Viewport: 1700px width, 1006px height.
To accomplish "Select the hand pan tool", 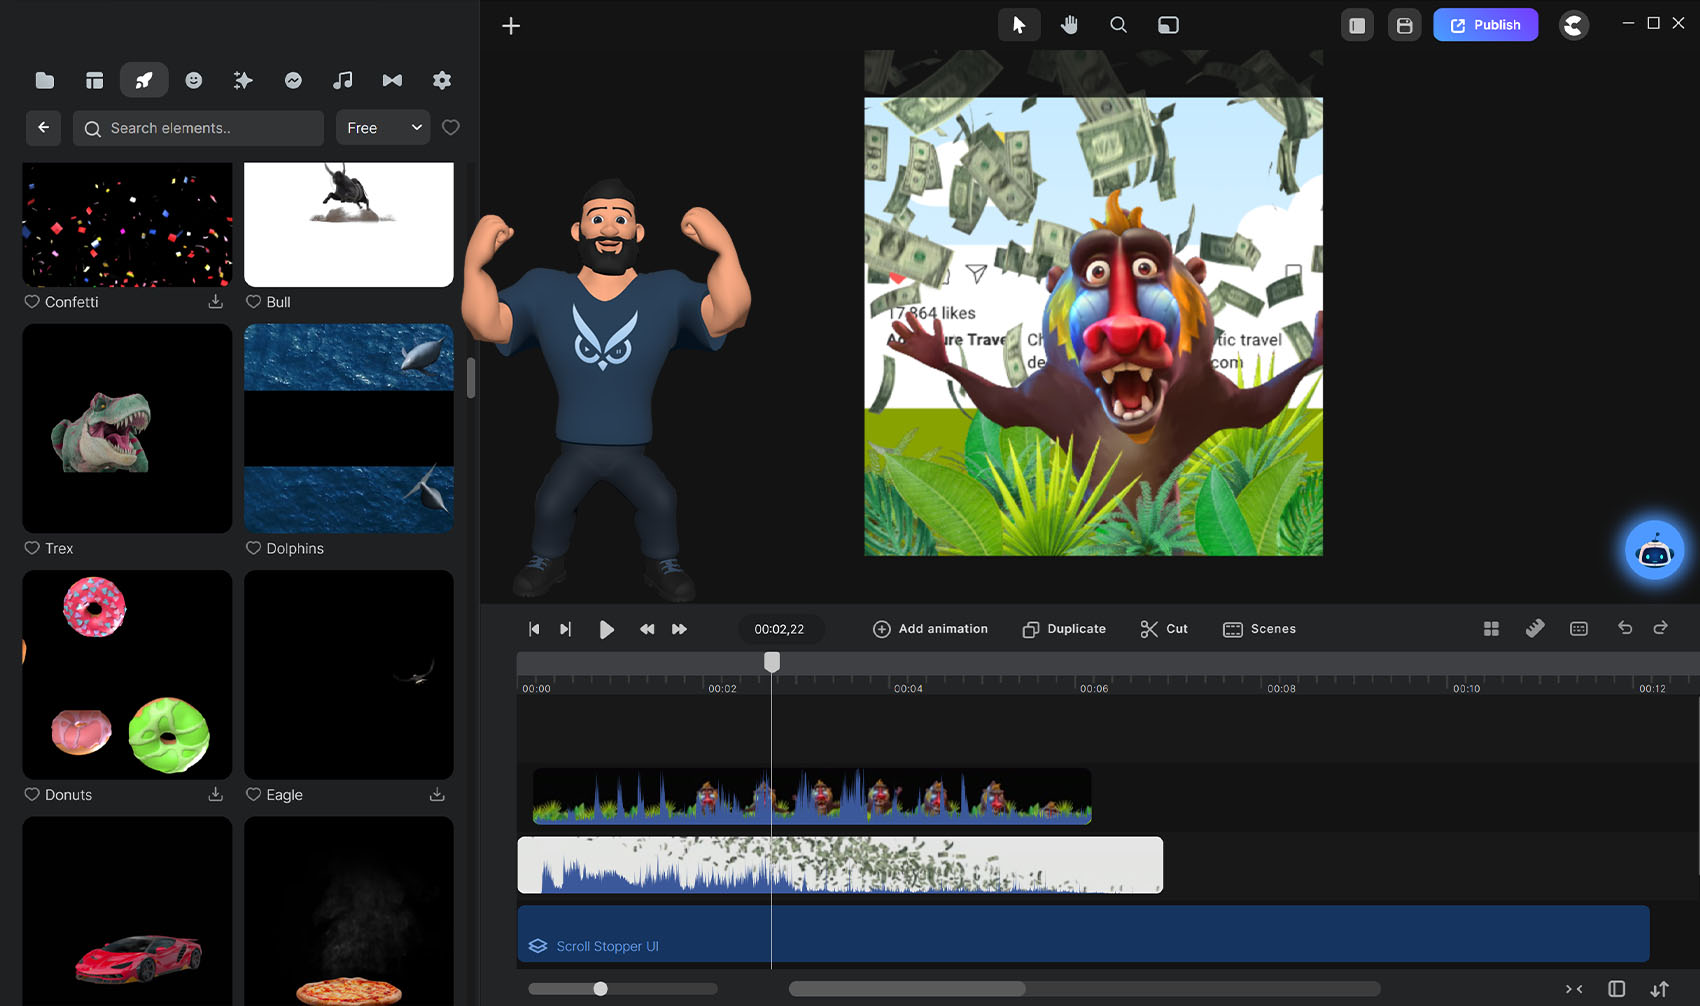I will 1069,25.
